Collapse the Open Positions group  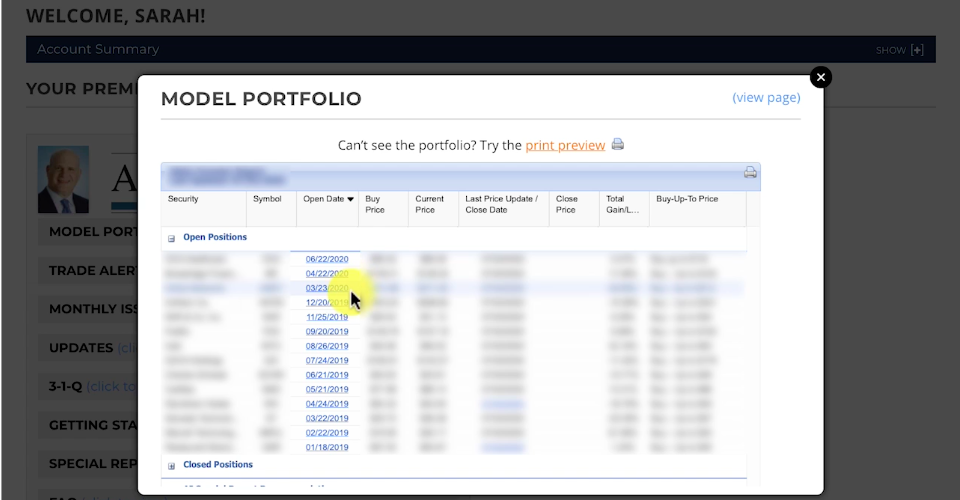coord(171,238)
